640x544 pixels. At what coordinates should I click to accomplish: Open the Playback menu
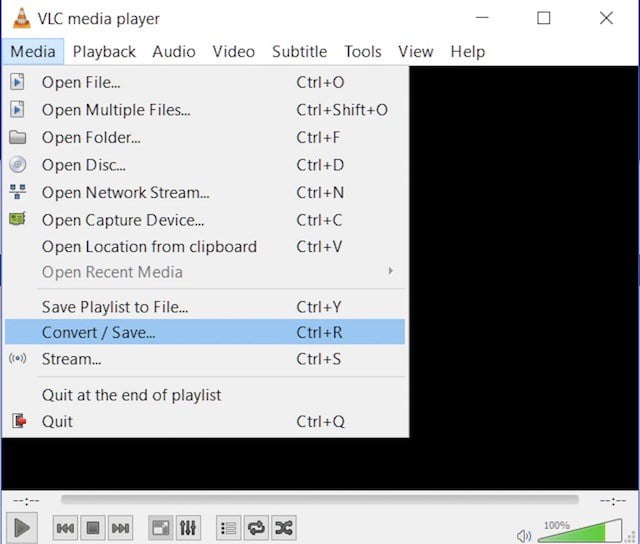point(104,51)
